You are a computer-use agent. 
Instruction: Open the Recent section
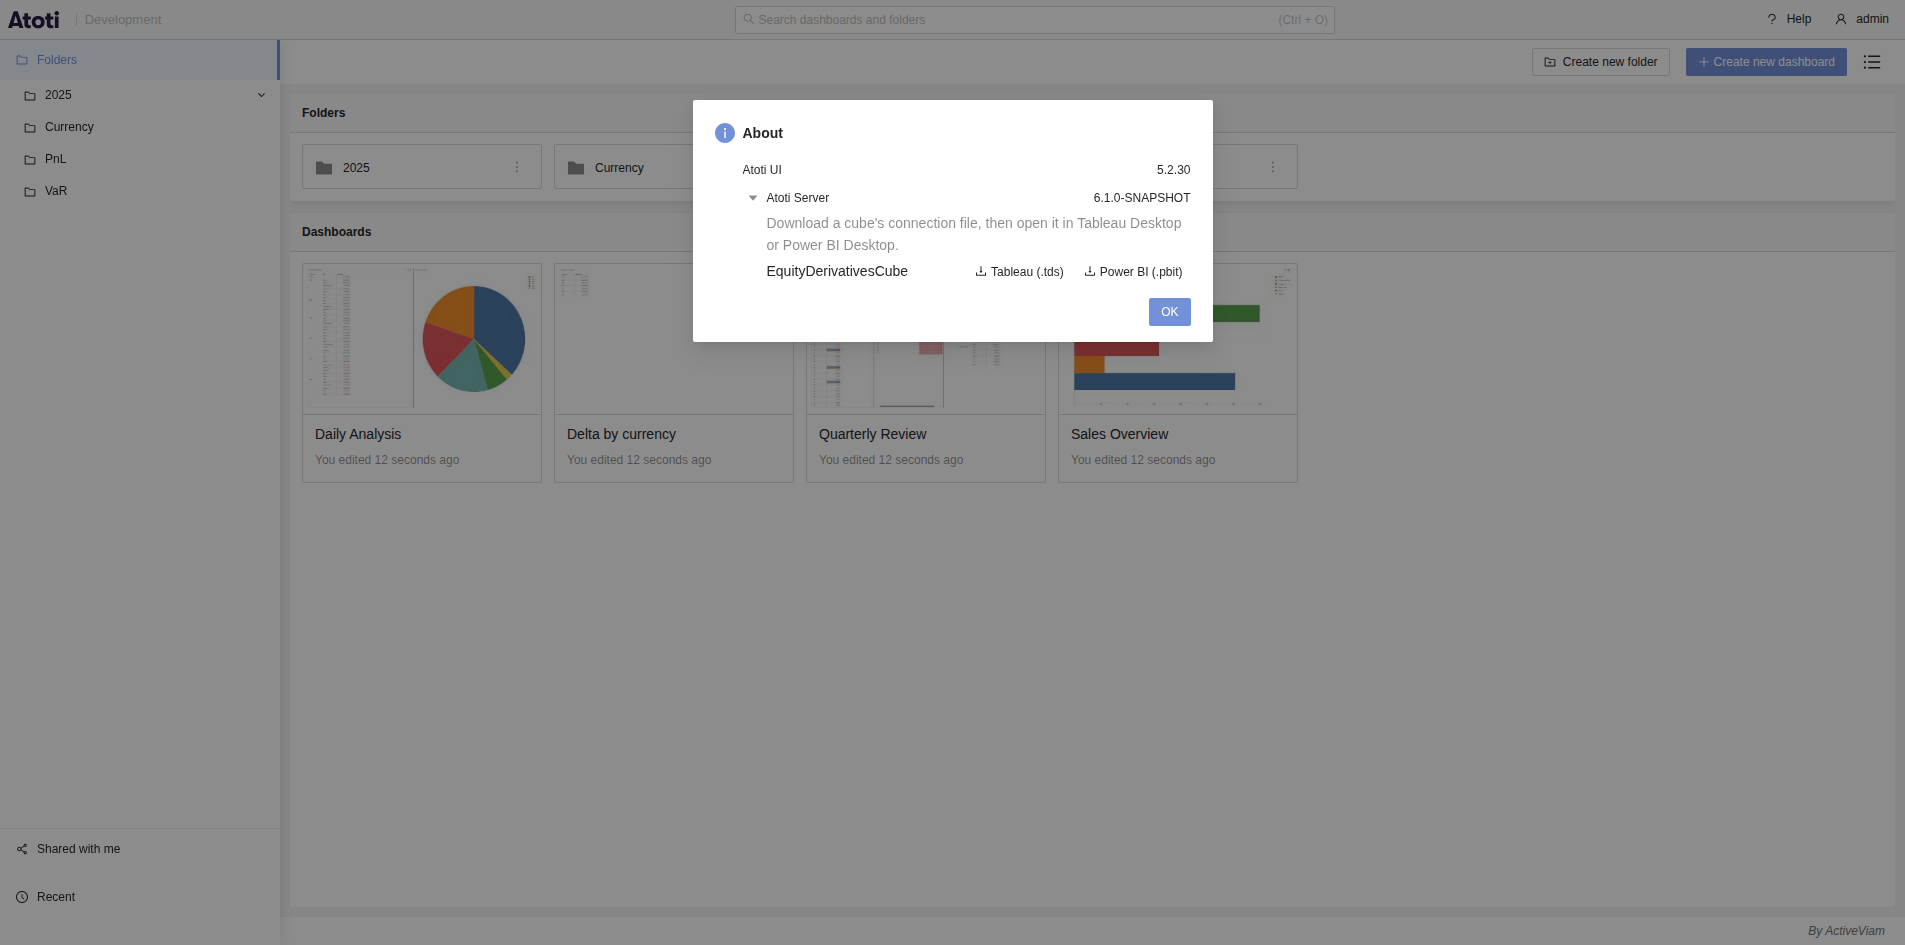pos(140,897)
